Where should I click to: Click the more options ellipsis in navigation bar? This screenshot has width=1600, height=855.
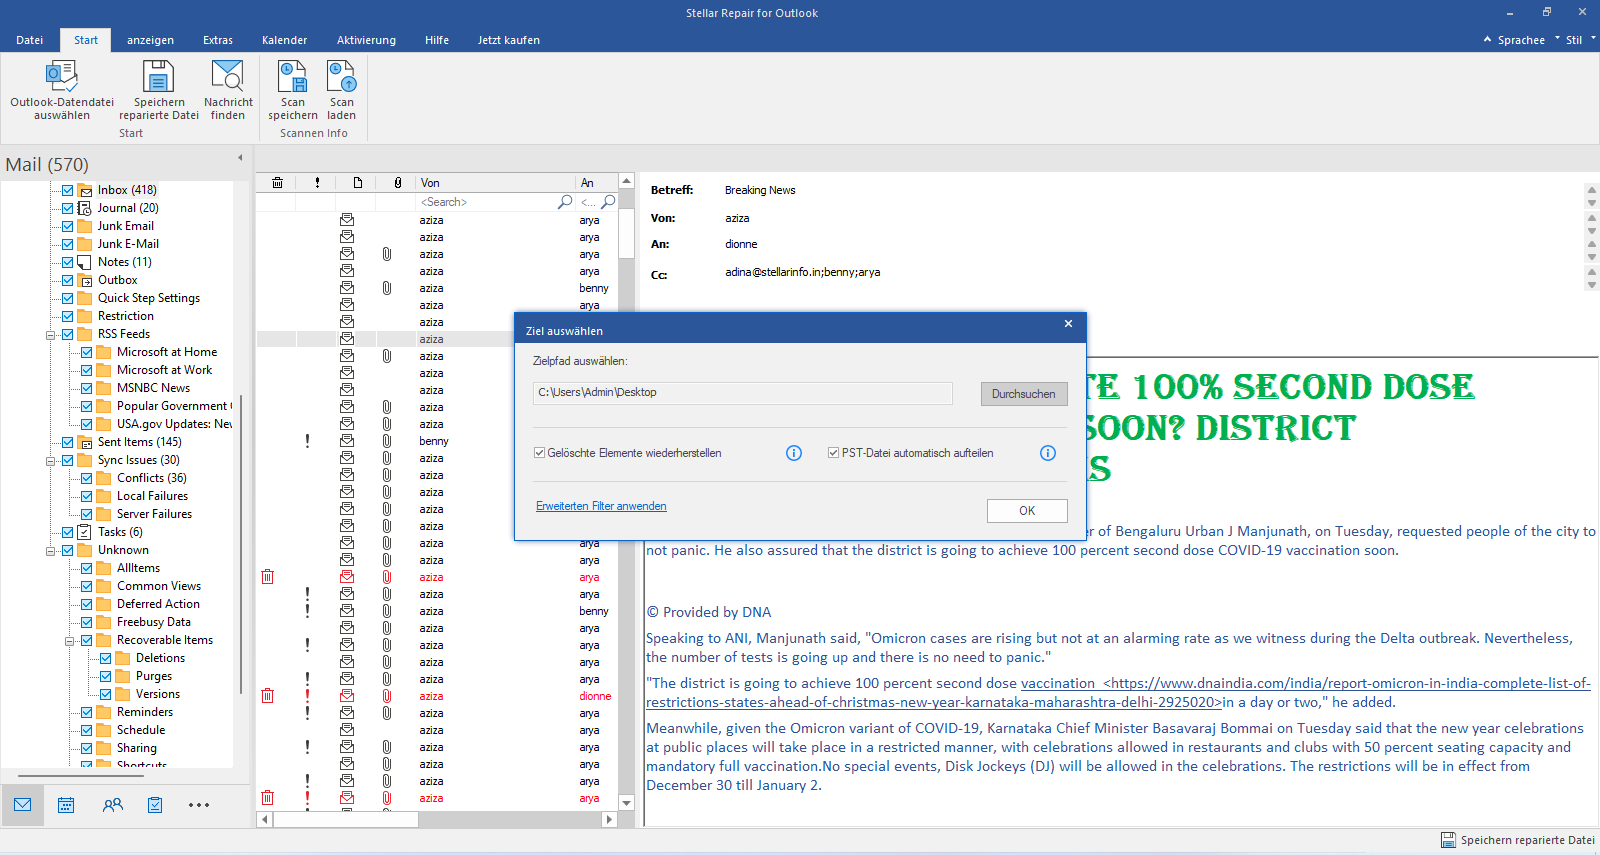tap(199, 805)
